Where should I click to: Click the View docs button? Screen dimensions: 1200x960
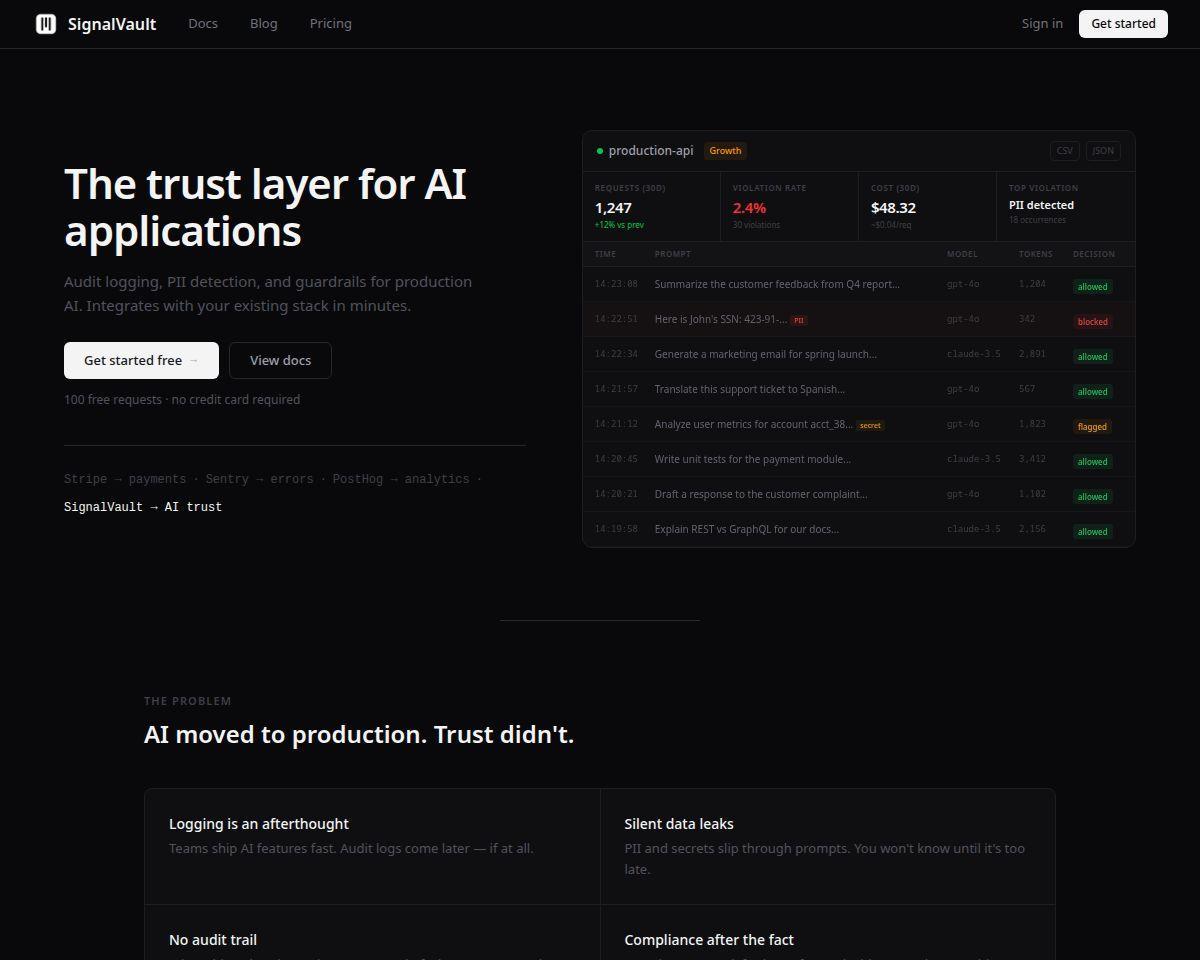[280, 360]
